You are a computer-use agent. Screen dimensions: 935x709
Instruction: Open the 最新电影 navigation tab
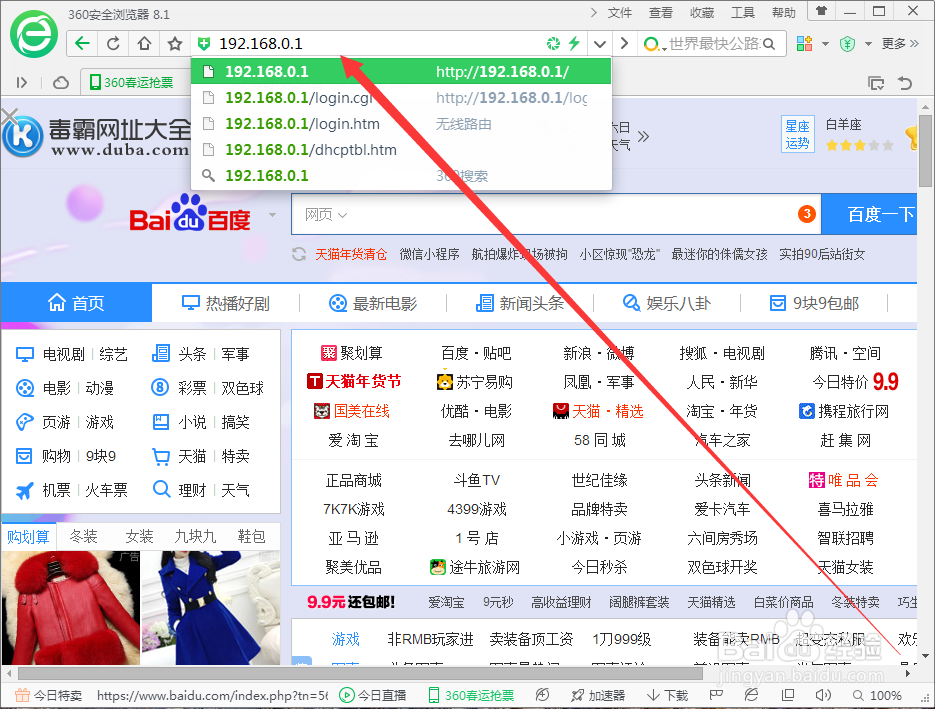(x=373, y=304)
